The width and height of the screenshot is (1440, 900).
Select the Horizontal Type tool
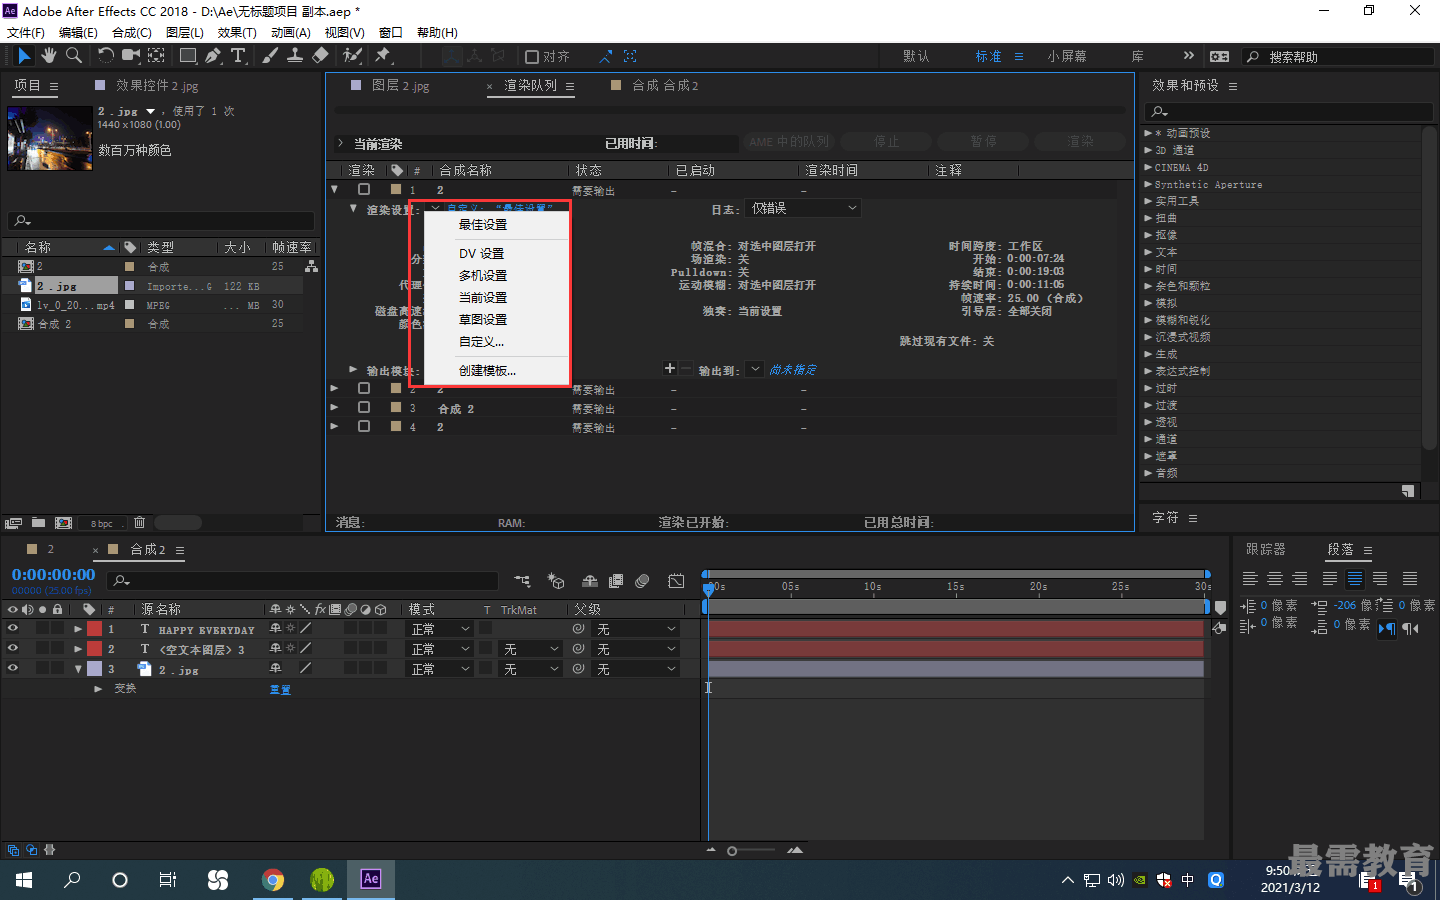coord(238,56)
